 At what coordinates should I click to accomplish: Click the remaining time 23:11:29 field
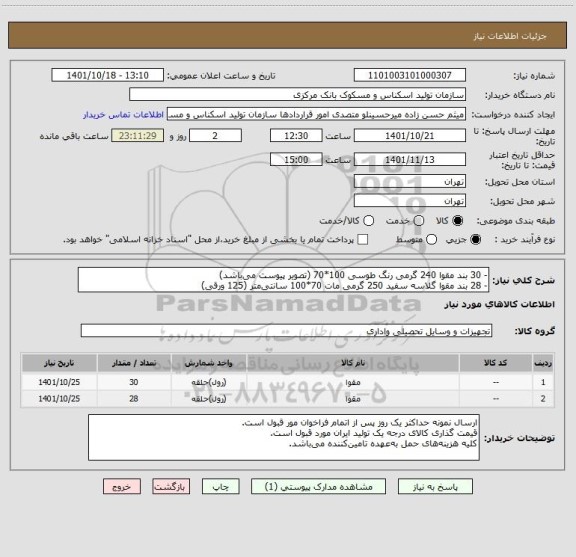click(x=138, y=136)
